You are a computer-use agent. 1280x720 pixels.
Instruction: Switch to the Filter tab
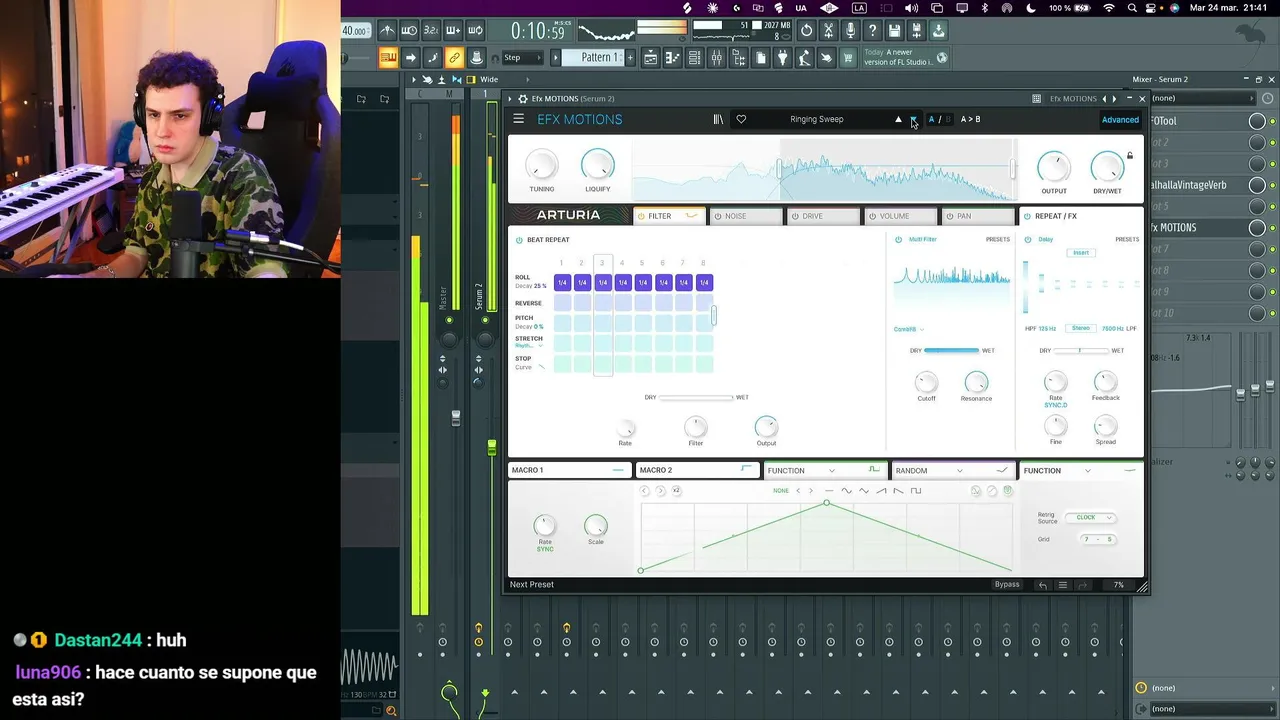tap(669, 216)
